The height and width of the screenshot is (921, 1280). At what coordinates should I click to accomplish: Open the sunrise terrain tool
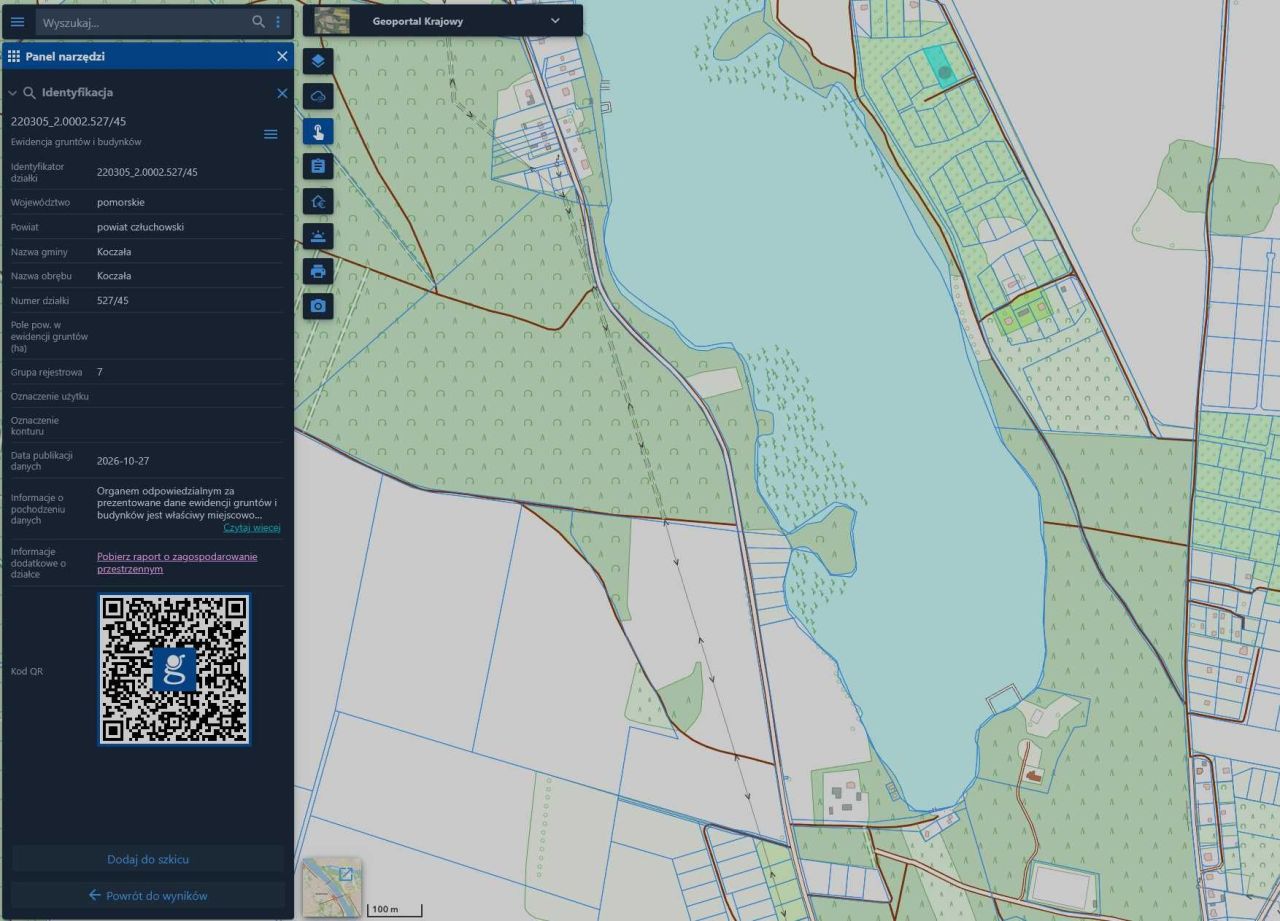pyautogui.click(x=318, y=236)
